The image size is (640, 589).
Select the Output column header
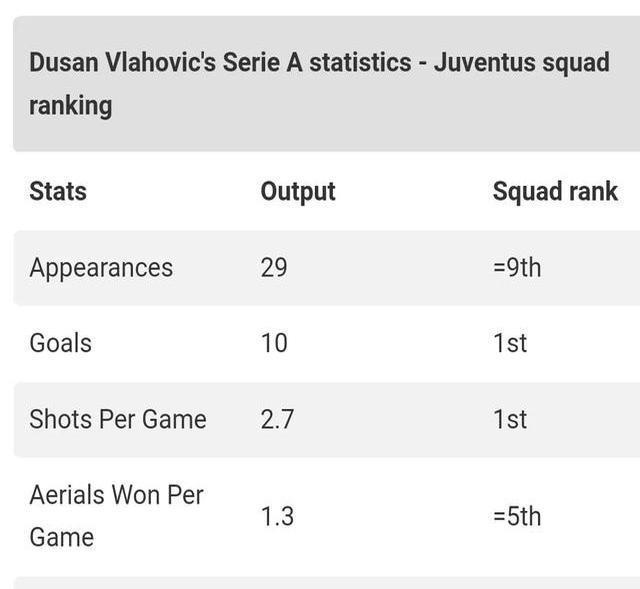[x=298, y=191]
